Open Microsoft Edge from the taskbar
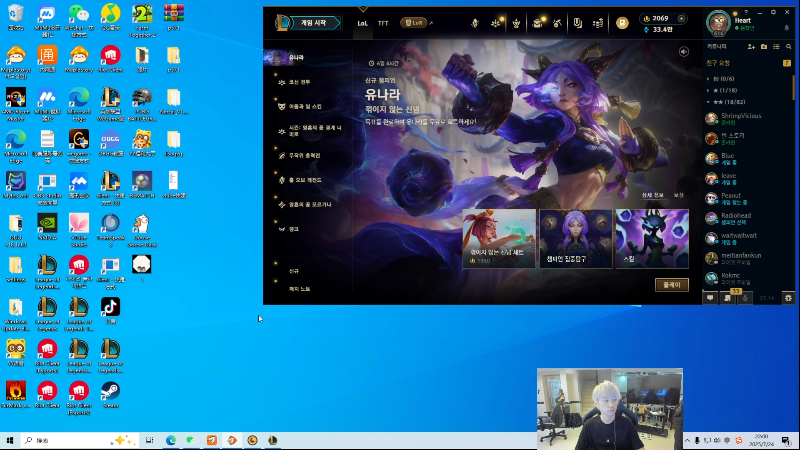 pos(170,440)
